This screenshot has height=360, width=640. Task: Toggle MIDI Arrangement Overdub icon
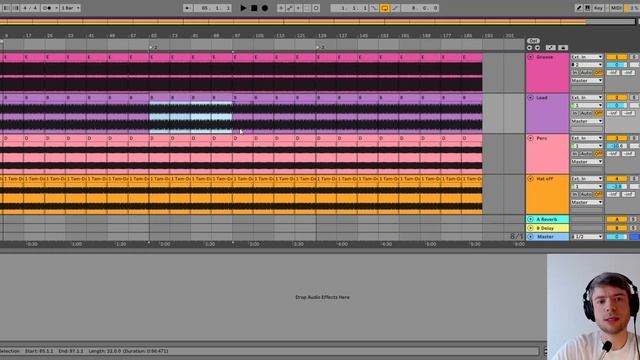[281, 8]
